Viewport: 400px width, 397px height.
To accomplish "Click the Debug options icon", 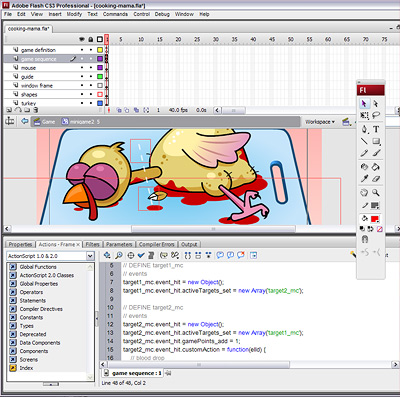I will [x=175, y=255].
